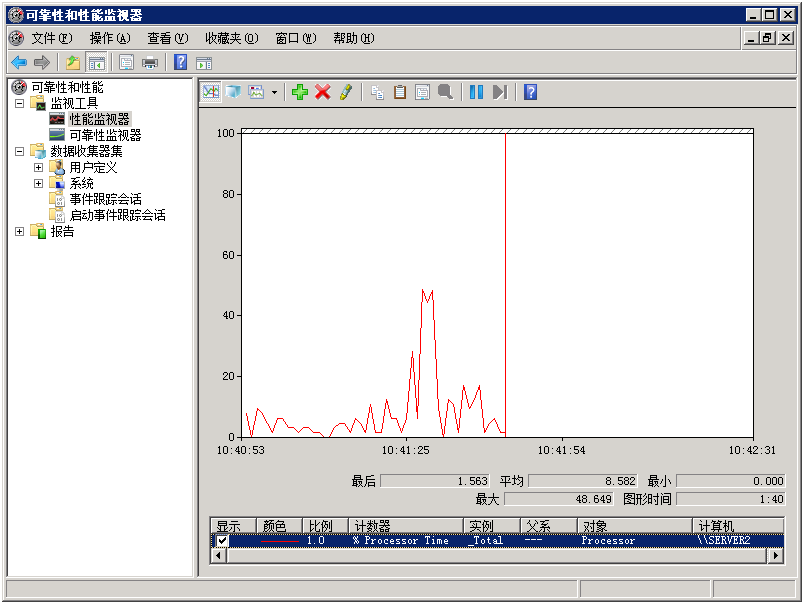Image resolution: width=804 pixels, height=604 pixels.
Task: Freeze display with pause button
Action: click(476, 92)
